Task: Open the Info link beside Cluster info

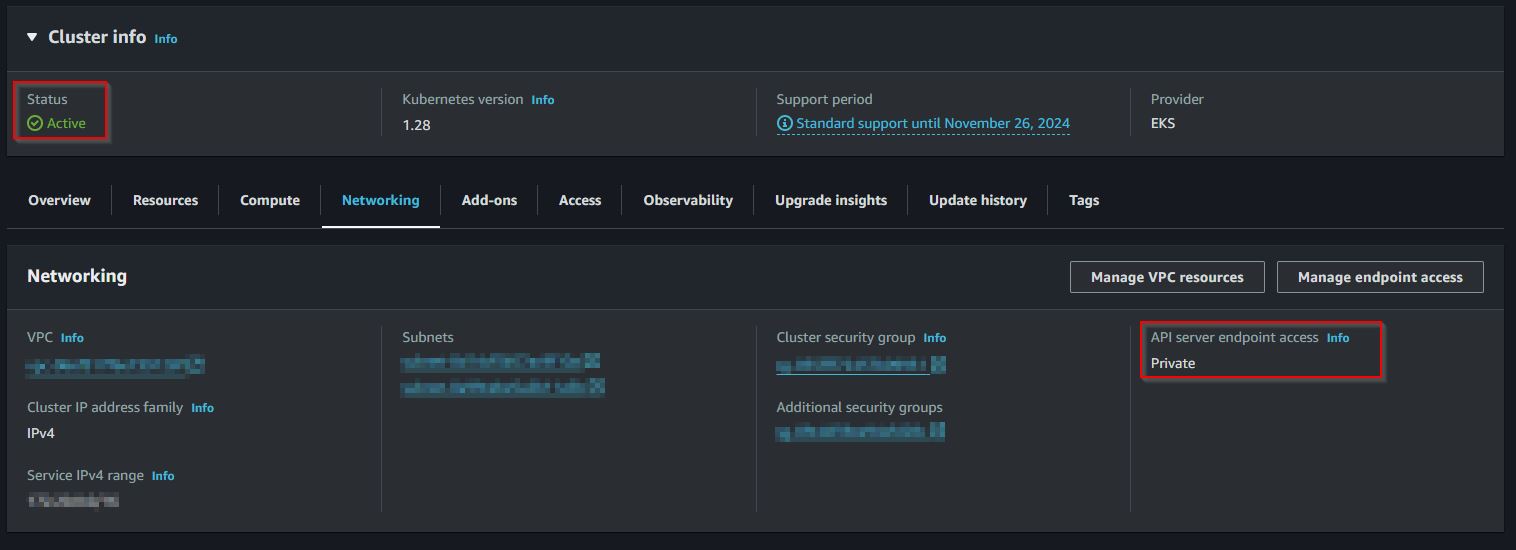Action: [x=166, y=39]
